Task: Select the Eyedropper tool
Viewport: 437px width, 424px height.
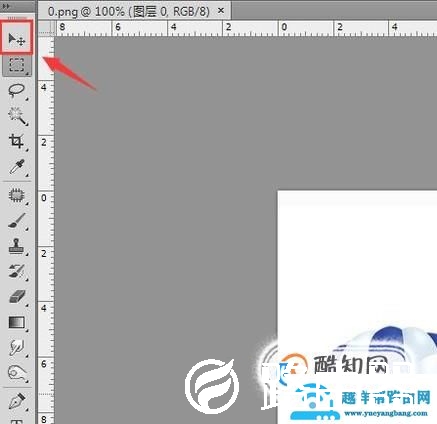Action: point(17,167)
